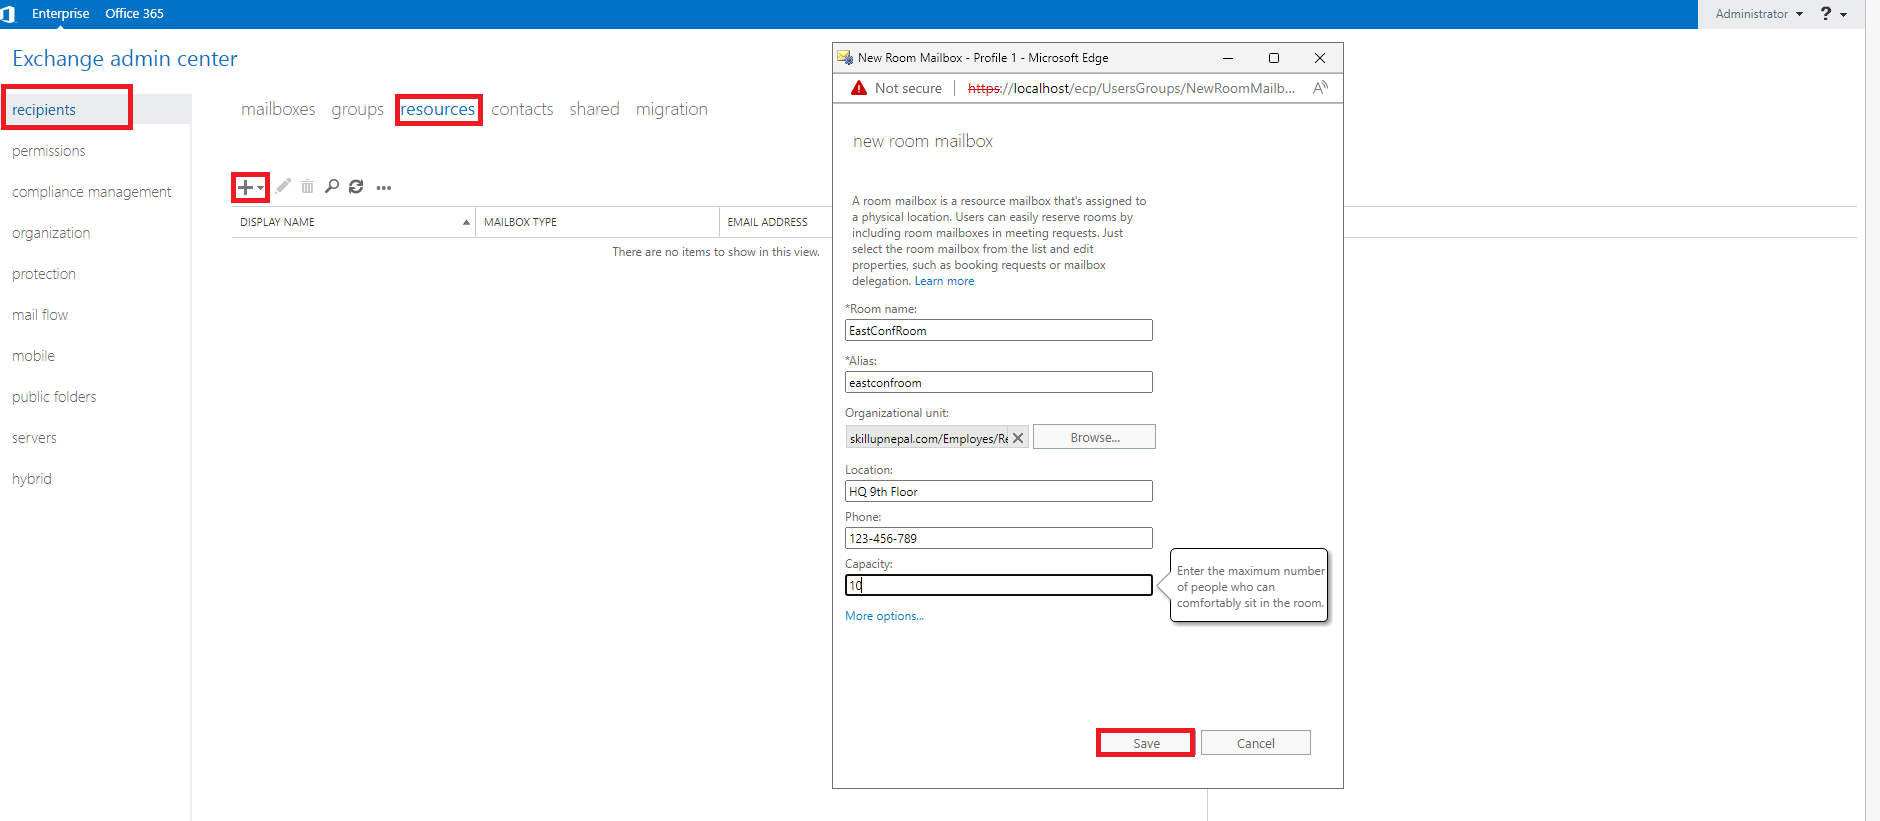Select the Read aloud icon in address bar

click(x=1320, y=88)
